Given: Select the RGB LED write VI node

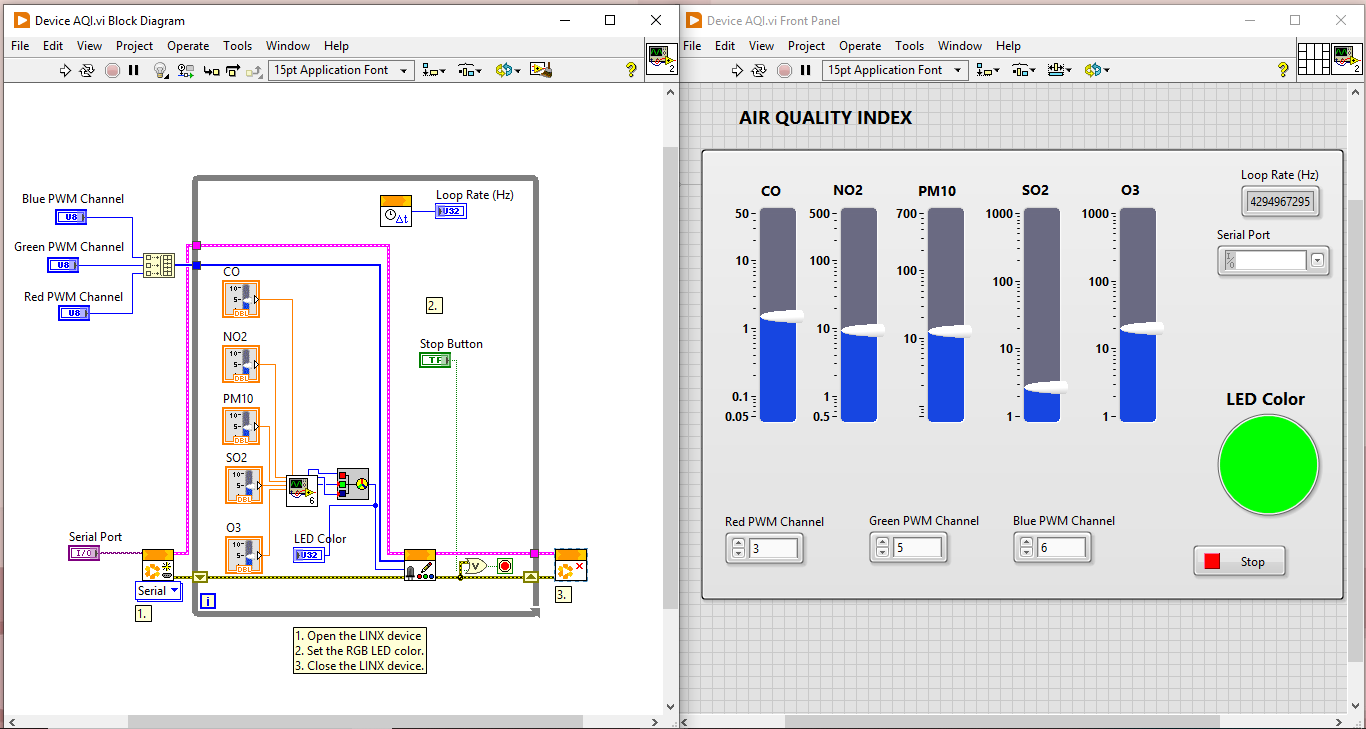Looking at the screenshot, I should [420, 565].
